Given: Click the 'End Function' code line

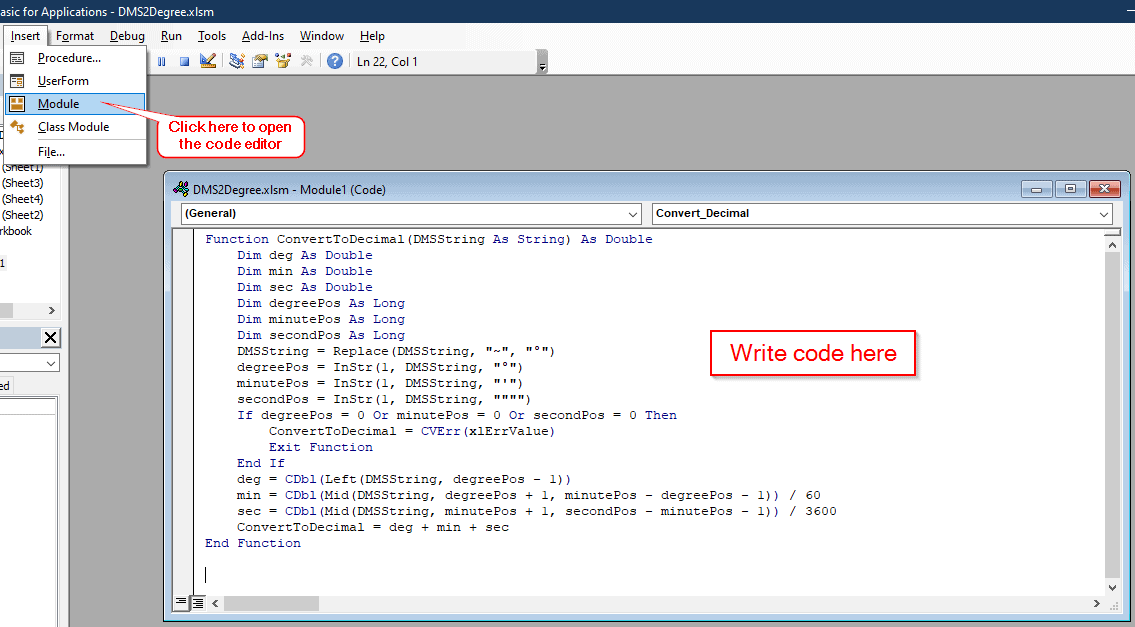Looking at the screenshot, I should point(253,543).
